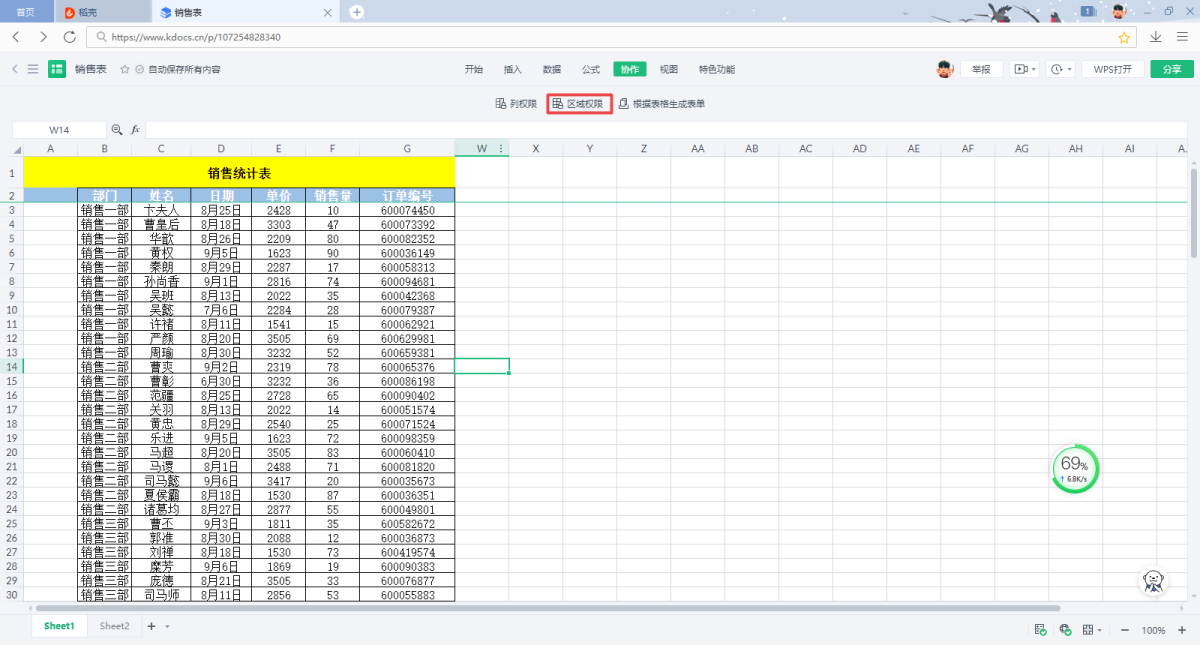Click the cell name box showing W14
The image size is (1200, 645).
point(59,130)
